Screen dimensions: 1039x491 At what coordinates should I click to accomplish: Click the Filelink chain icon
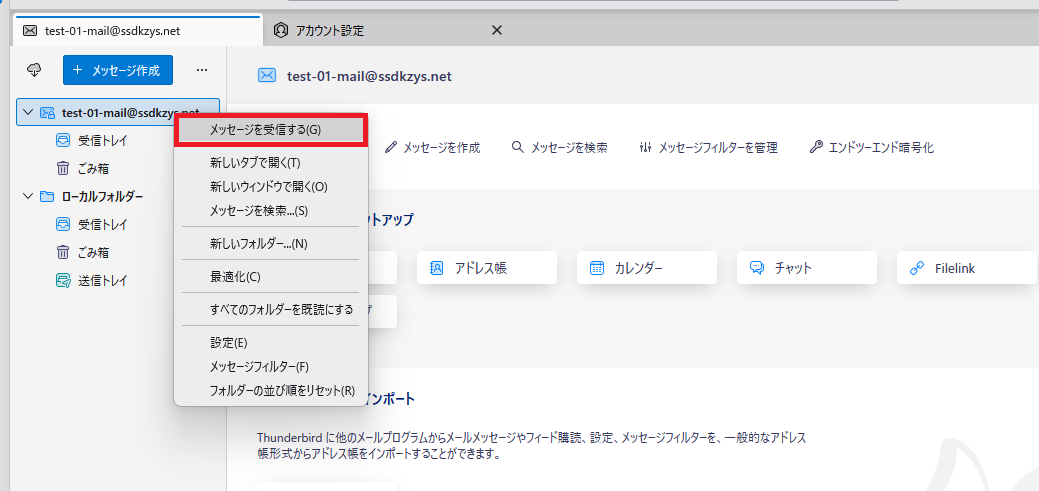pos(916,268)
